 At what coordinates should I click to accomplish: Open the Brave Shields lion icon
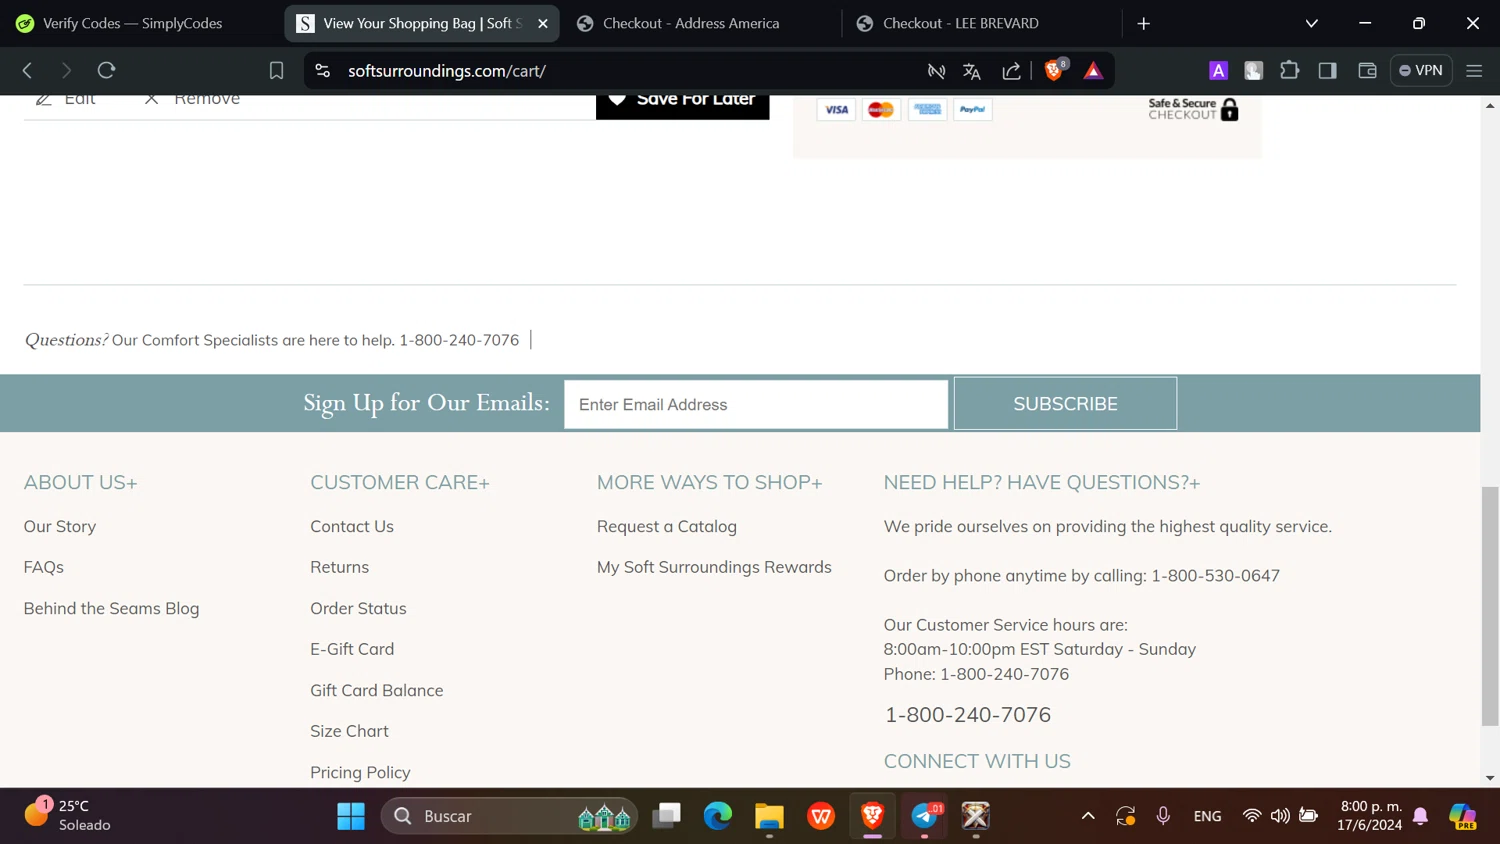(x=1054, y=70)
